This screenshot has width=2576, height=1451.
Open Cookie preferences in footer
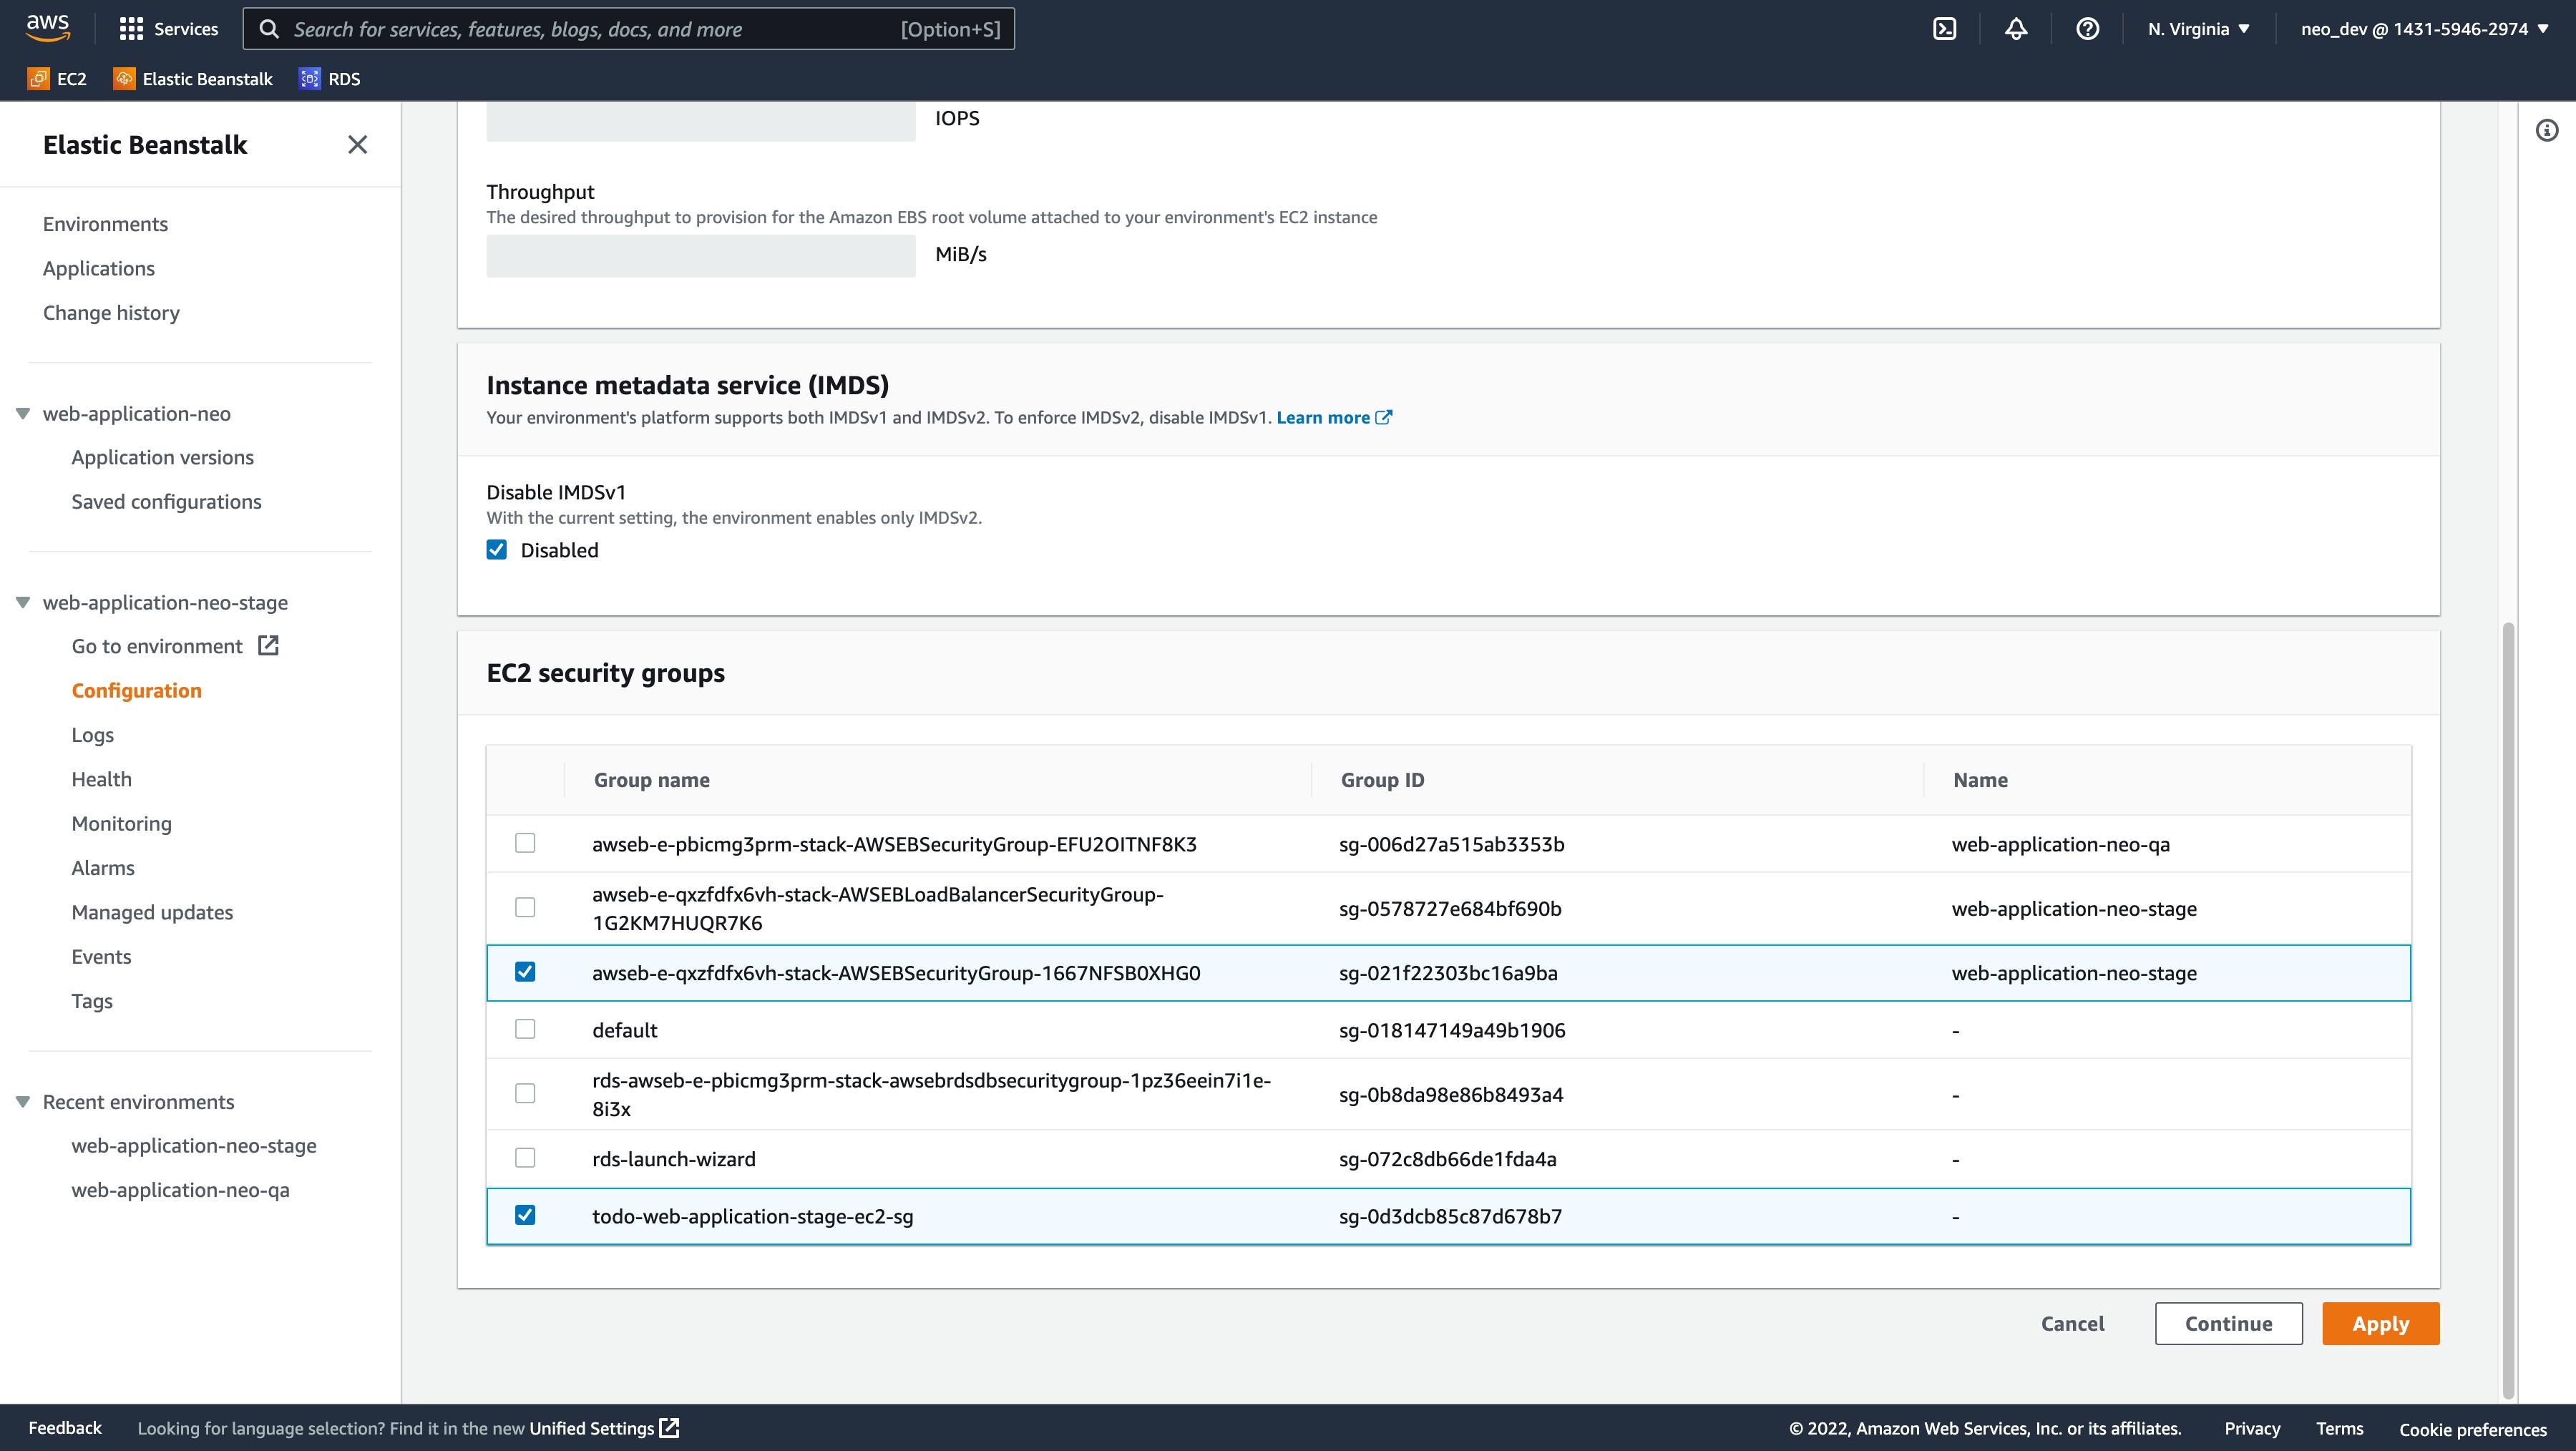tap(2473, 1429)
